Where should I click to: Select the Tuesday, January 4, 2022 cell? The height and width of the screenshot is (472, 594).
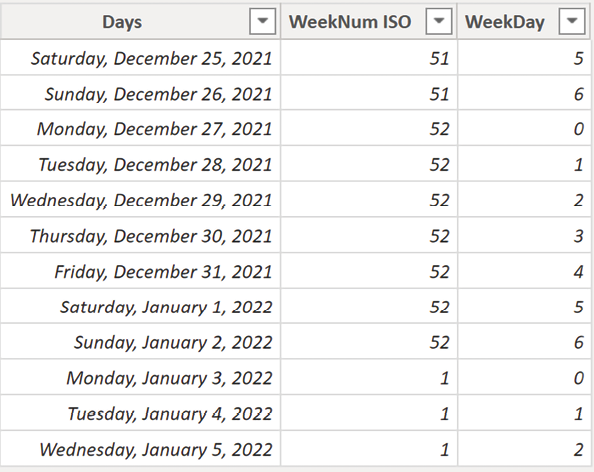pyautogui.click(x=140, y=413)
